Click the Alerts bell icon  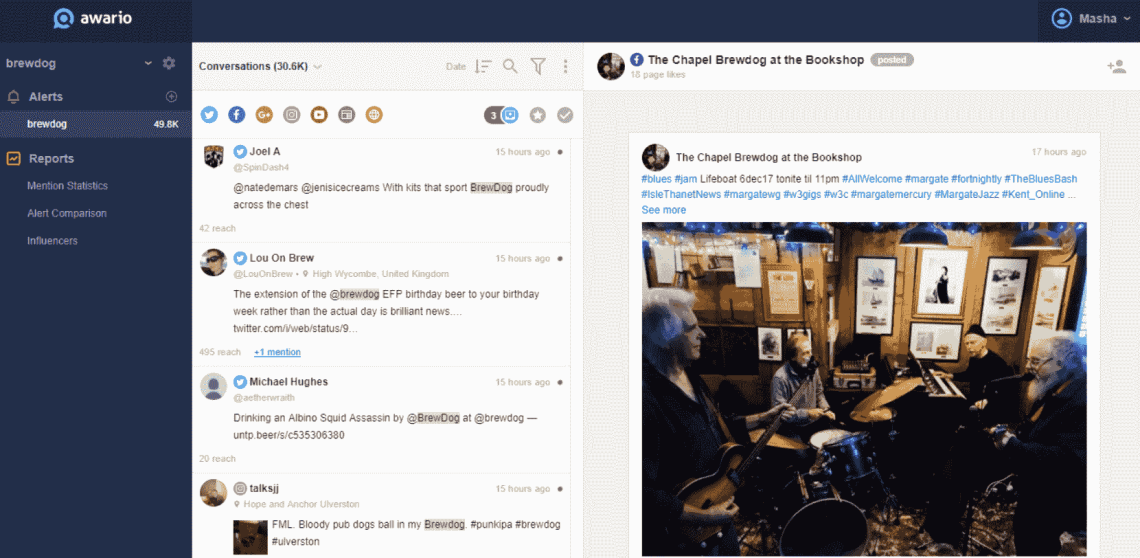tap(13, 97)
